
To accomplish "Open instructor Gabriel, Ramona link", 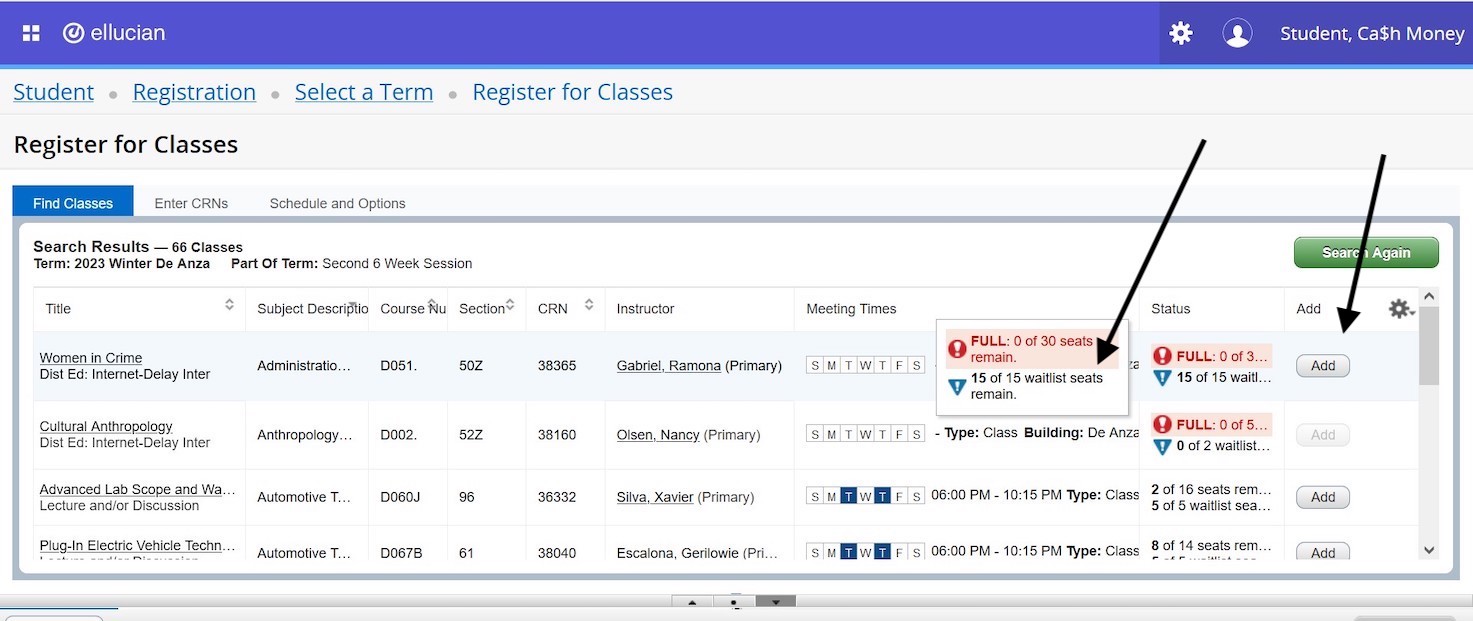I will [668, 366].
